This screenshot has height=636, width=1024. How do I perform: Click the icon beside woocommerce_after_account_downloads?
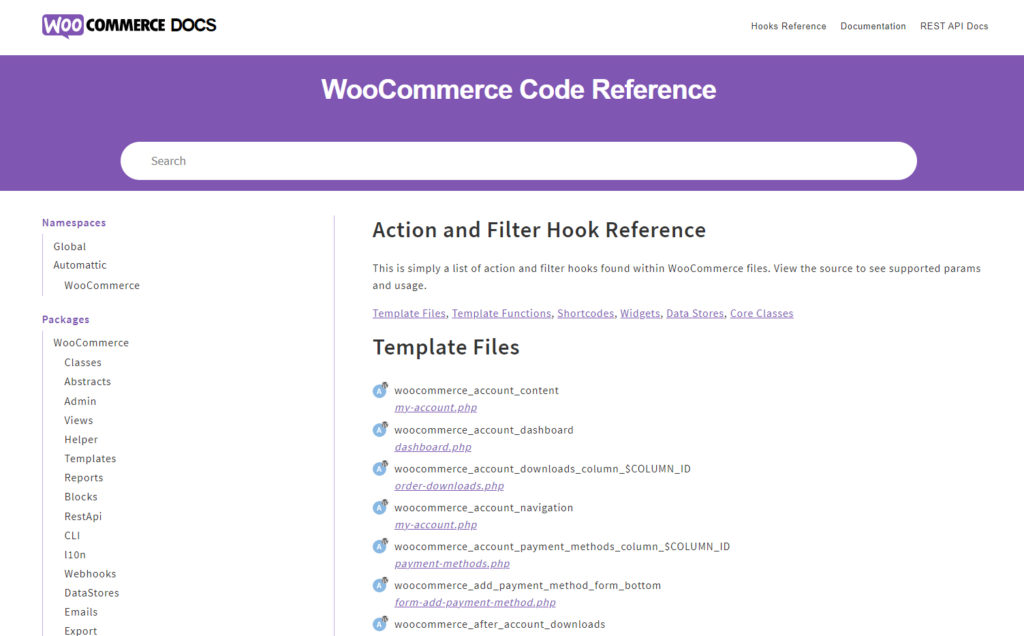point(380,624)
